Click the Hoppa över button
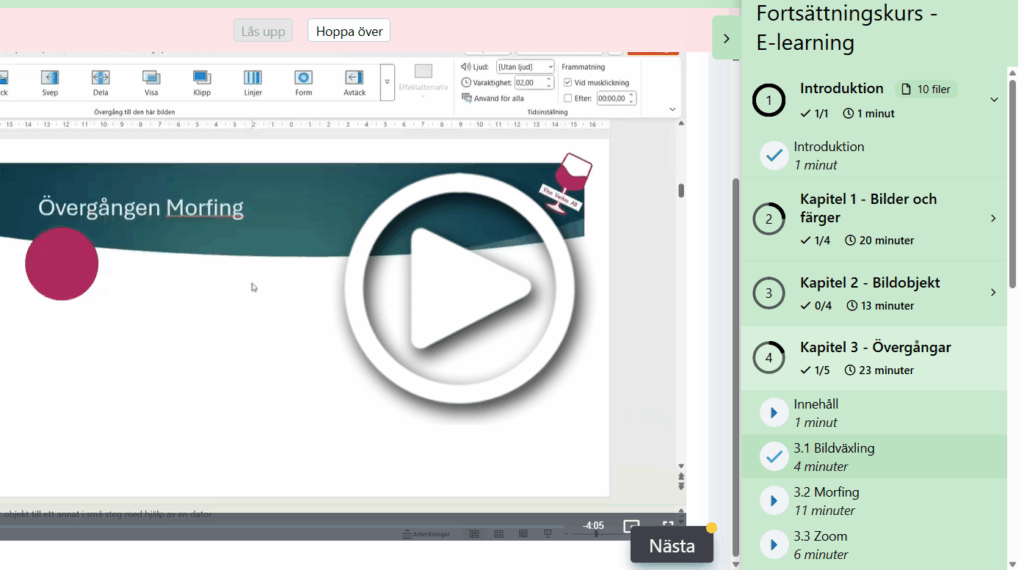The width and height of the screenshot is (1024, 570). coord(349,31)
